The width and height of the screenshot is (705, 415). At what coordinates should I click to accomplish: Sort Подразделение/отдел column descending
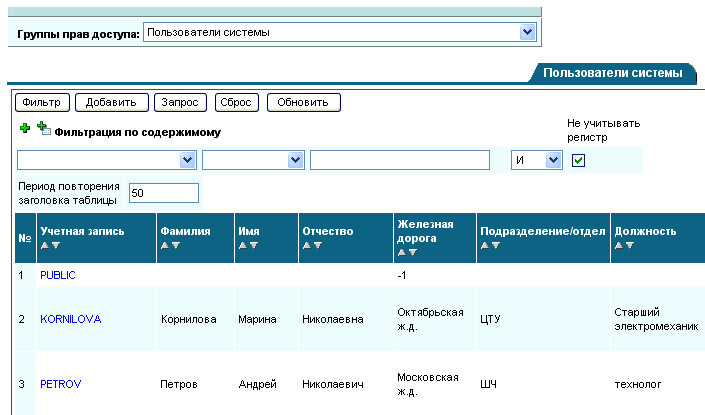pos(495,245)
